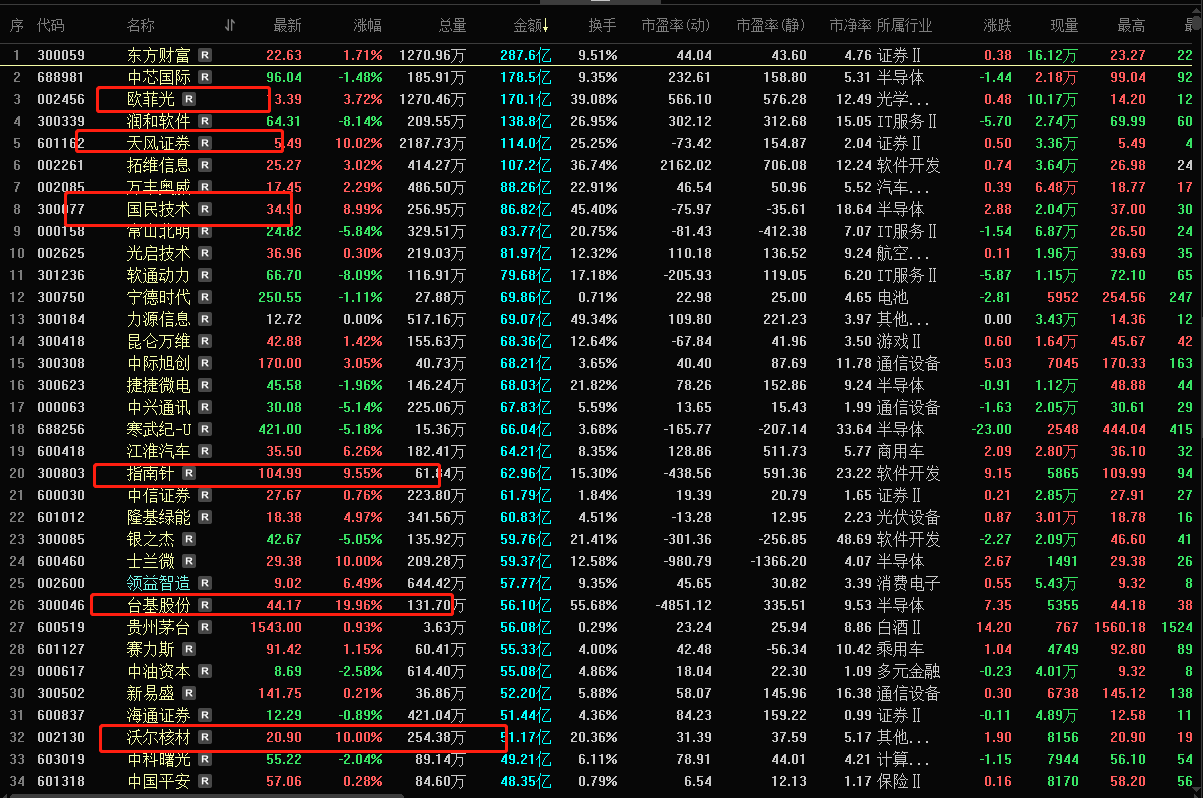Click the R badge beside 捷捷微电

(x=205, y=385)
